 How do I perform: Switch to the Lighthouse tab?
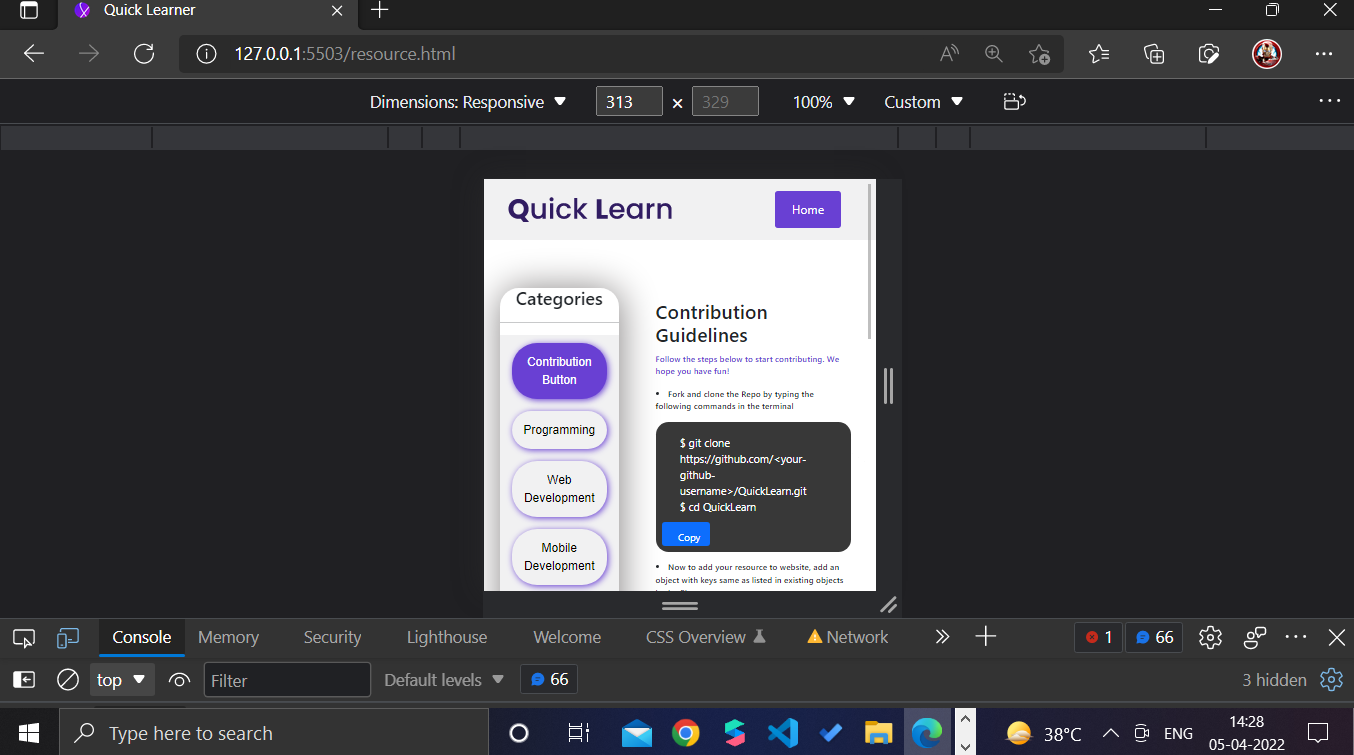[x=447, y=637]
